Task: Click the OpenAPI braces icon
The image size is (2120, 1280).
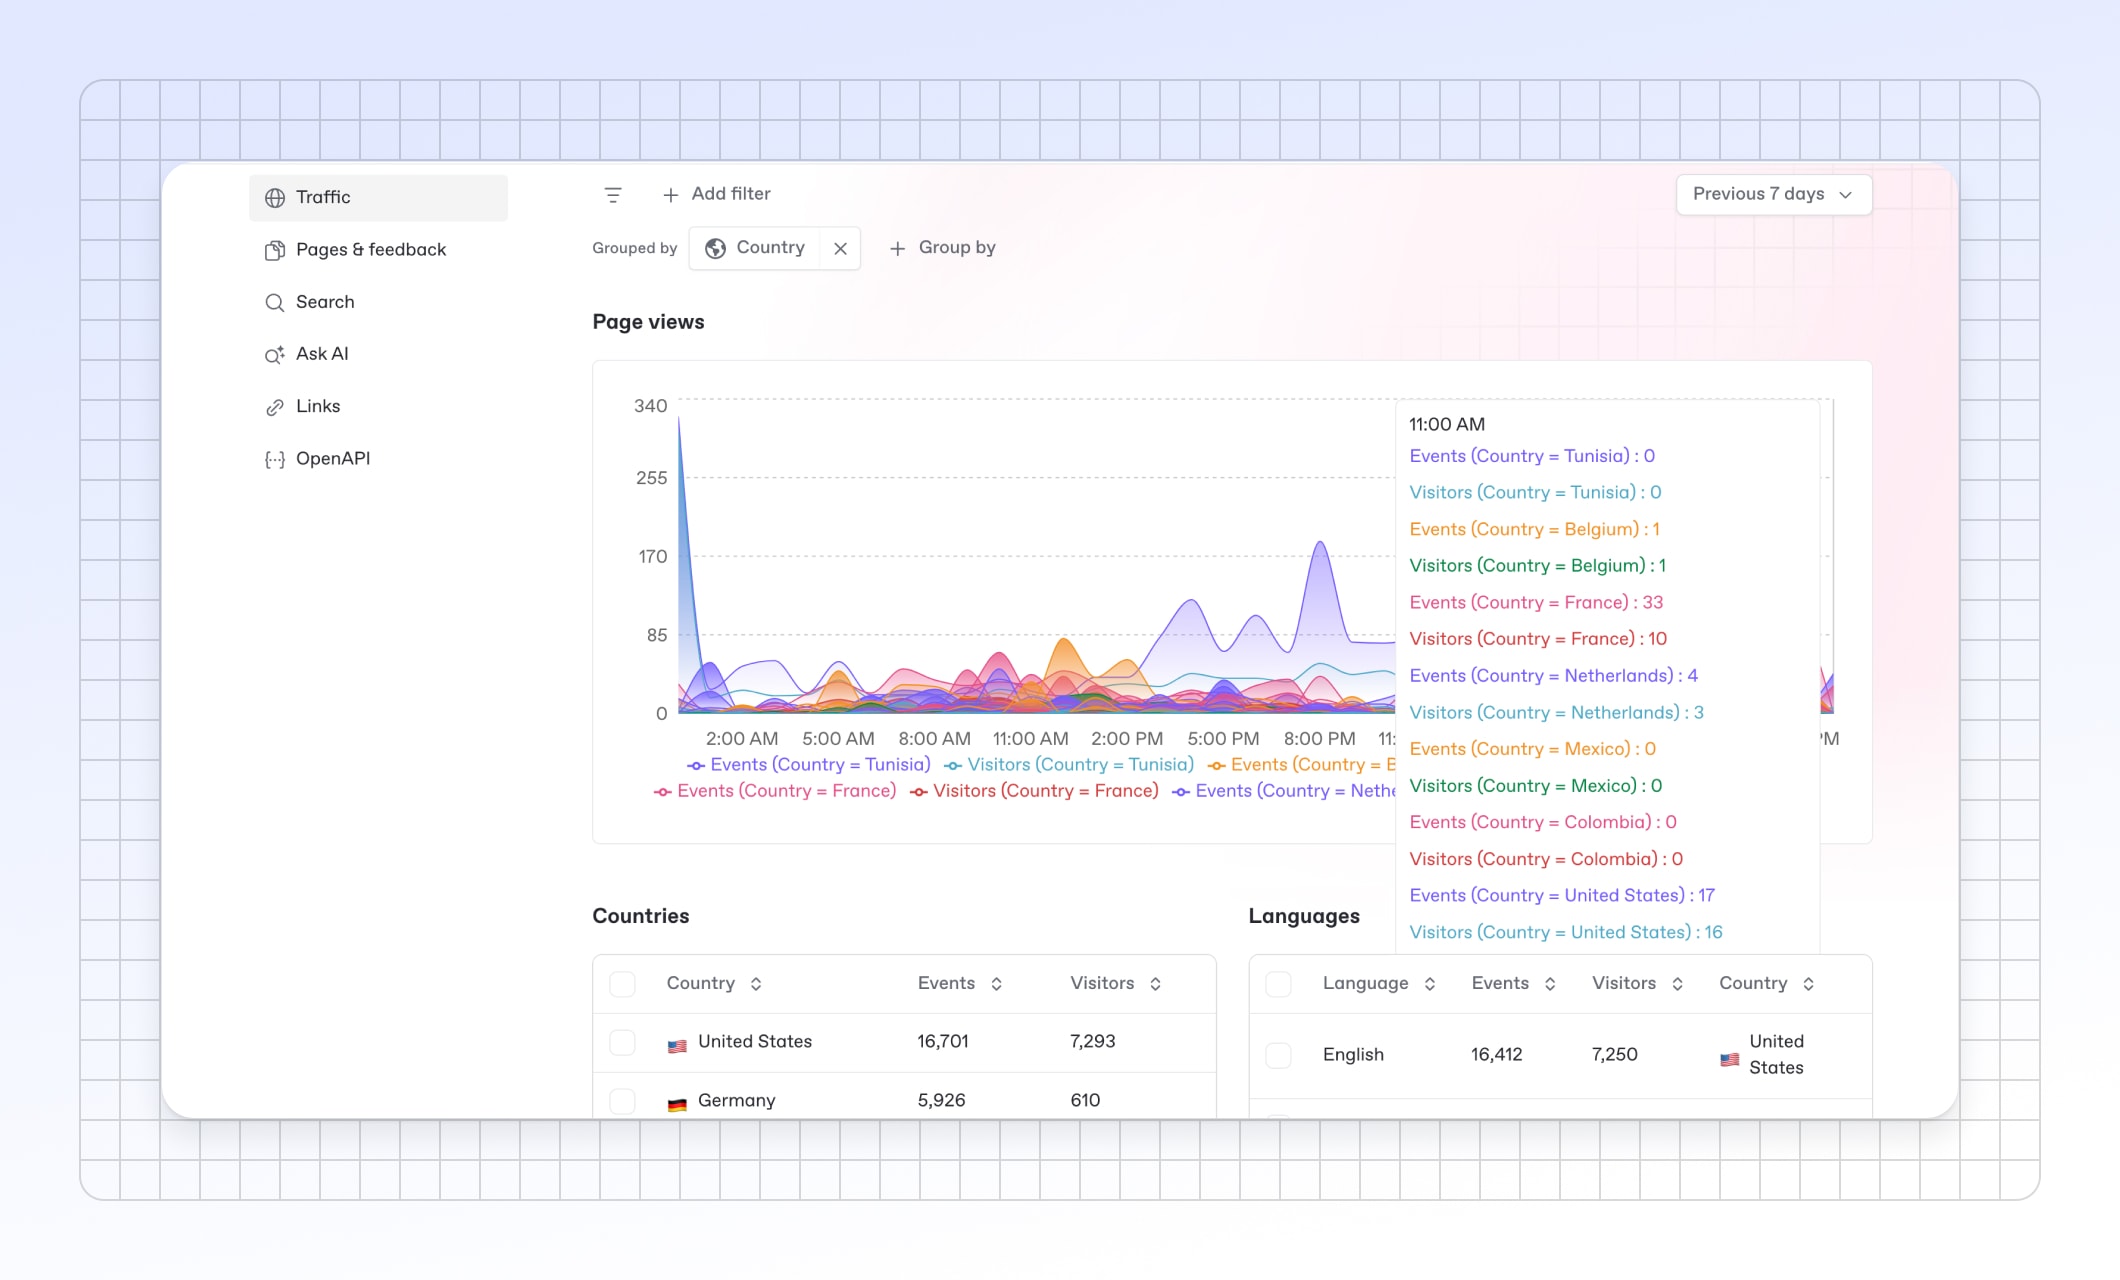Action: pyautogui.click(x=274, y=459)
